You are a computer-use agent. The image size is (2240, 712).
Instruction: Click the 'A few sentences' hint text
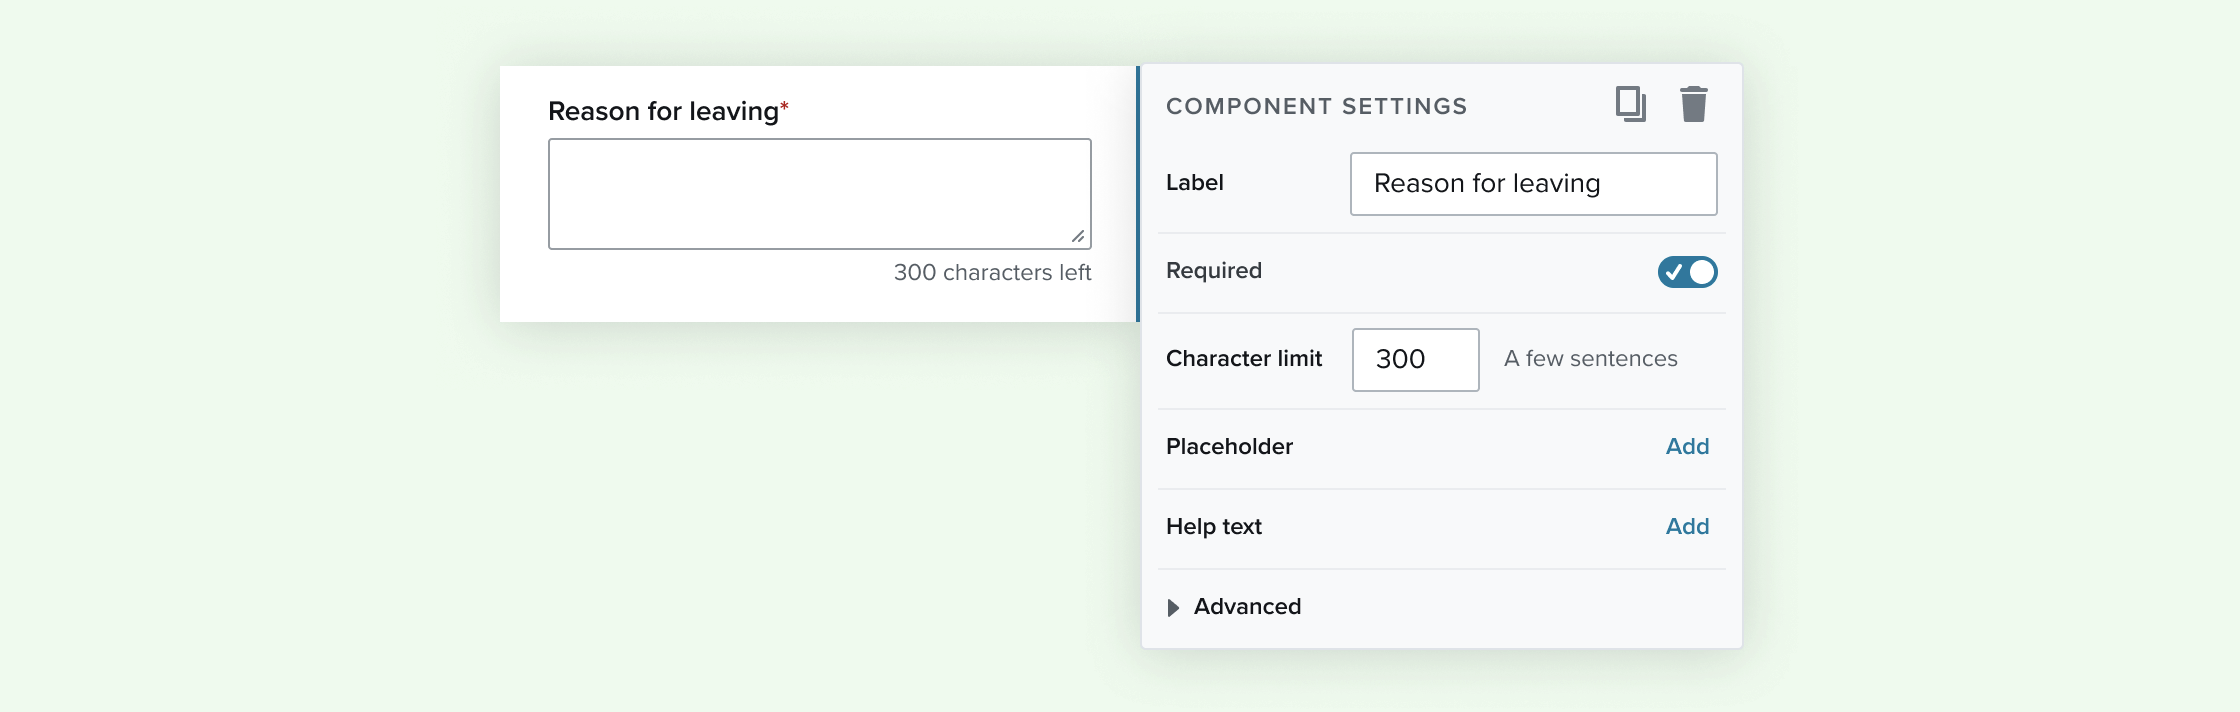[x=1591, y=359]
